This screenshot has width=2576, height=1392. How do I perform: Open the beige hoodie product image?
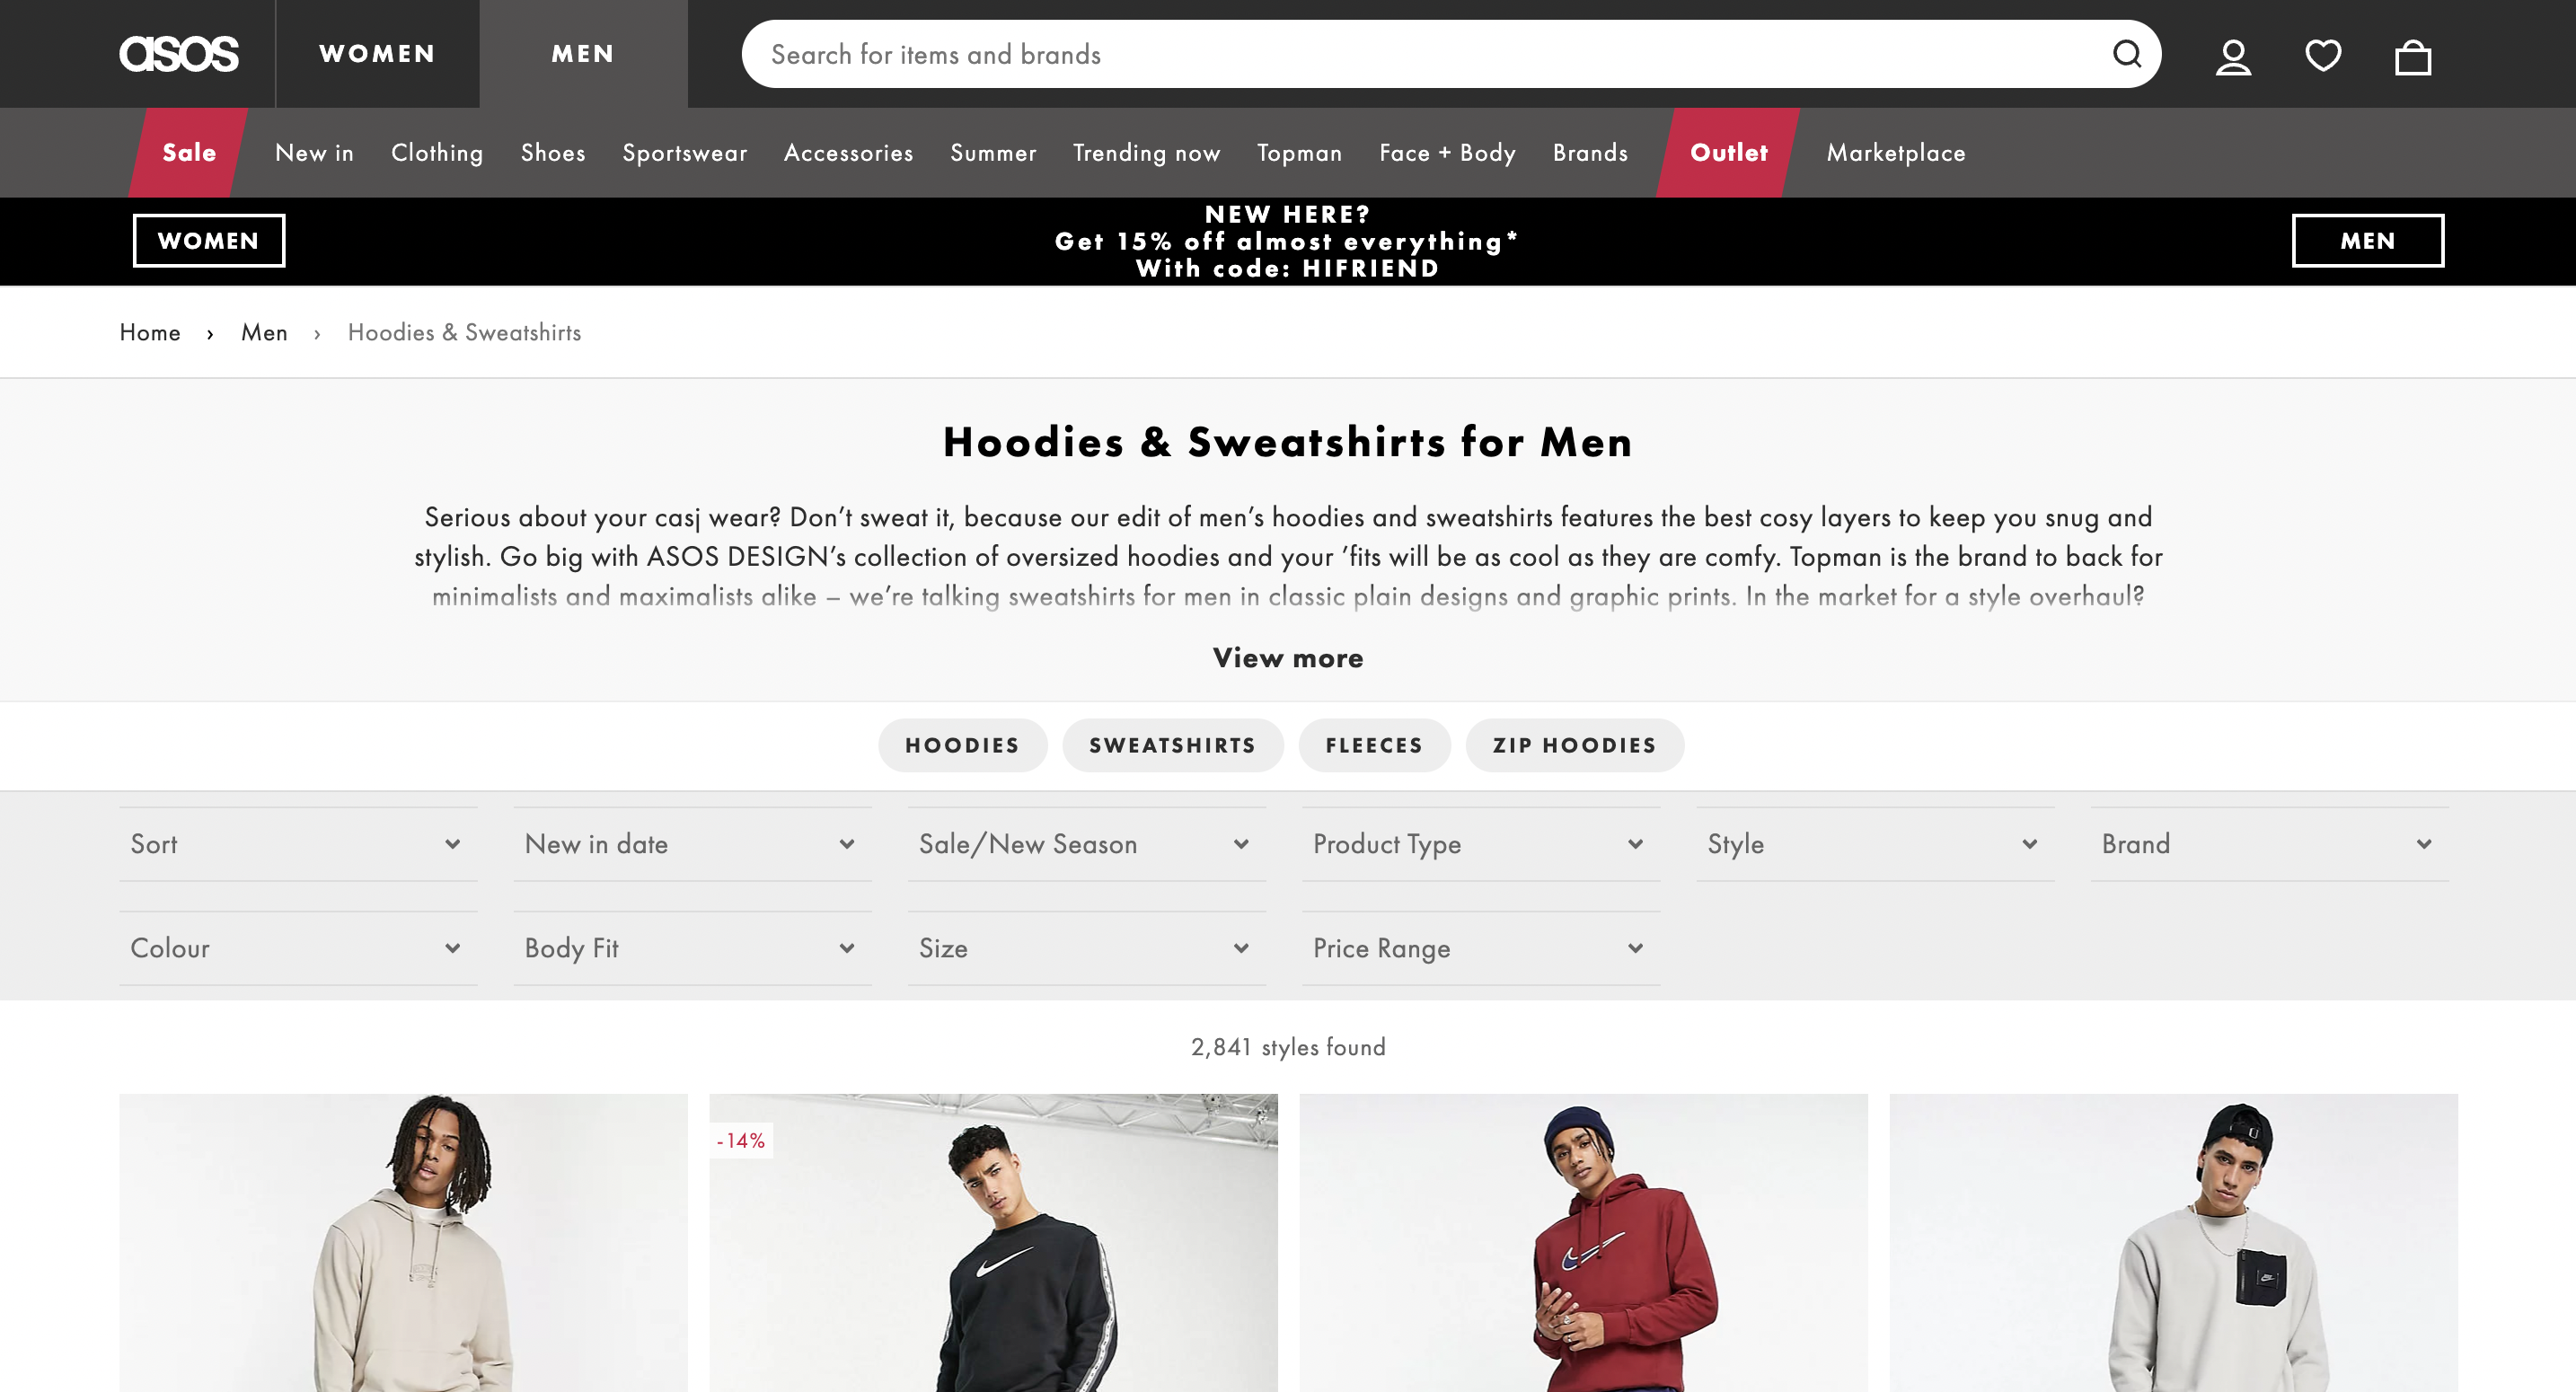pos(403,1243)
